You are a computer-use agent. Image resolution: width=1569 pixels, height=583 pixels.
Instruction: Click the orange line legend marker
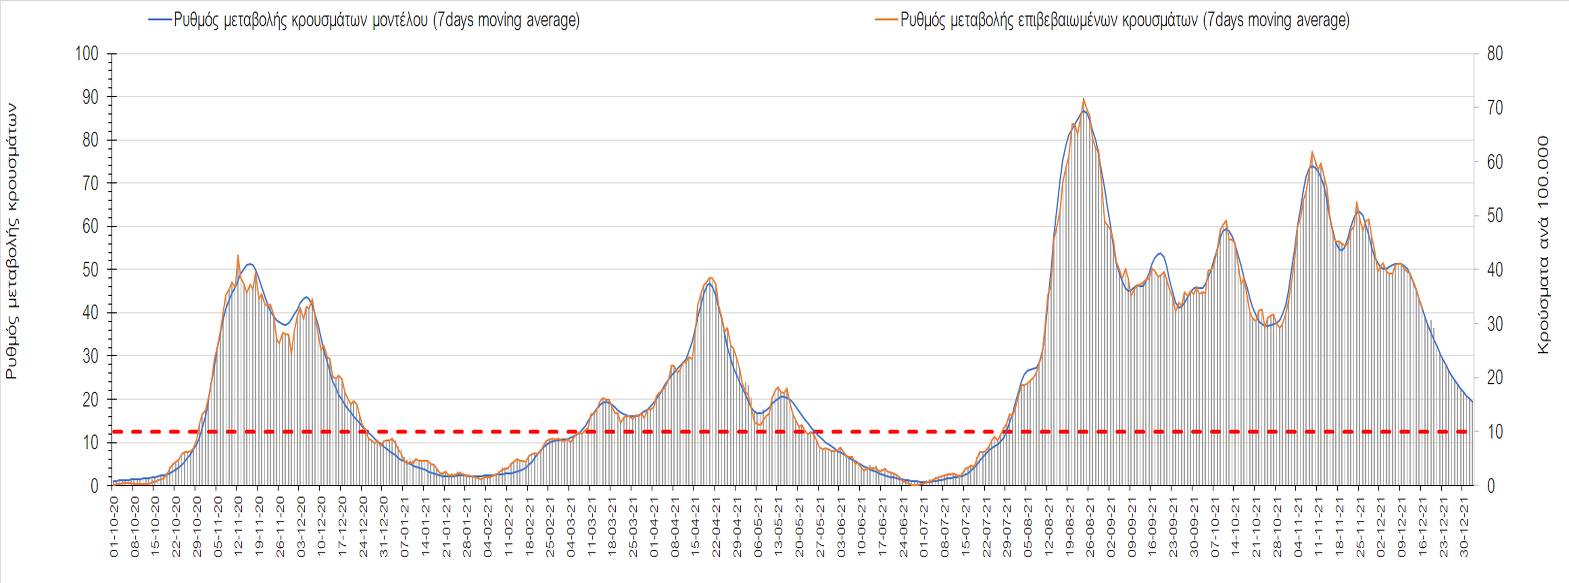886,20
